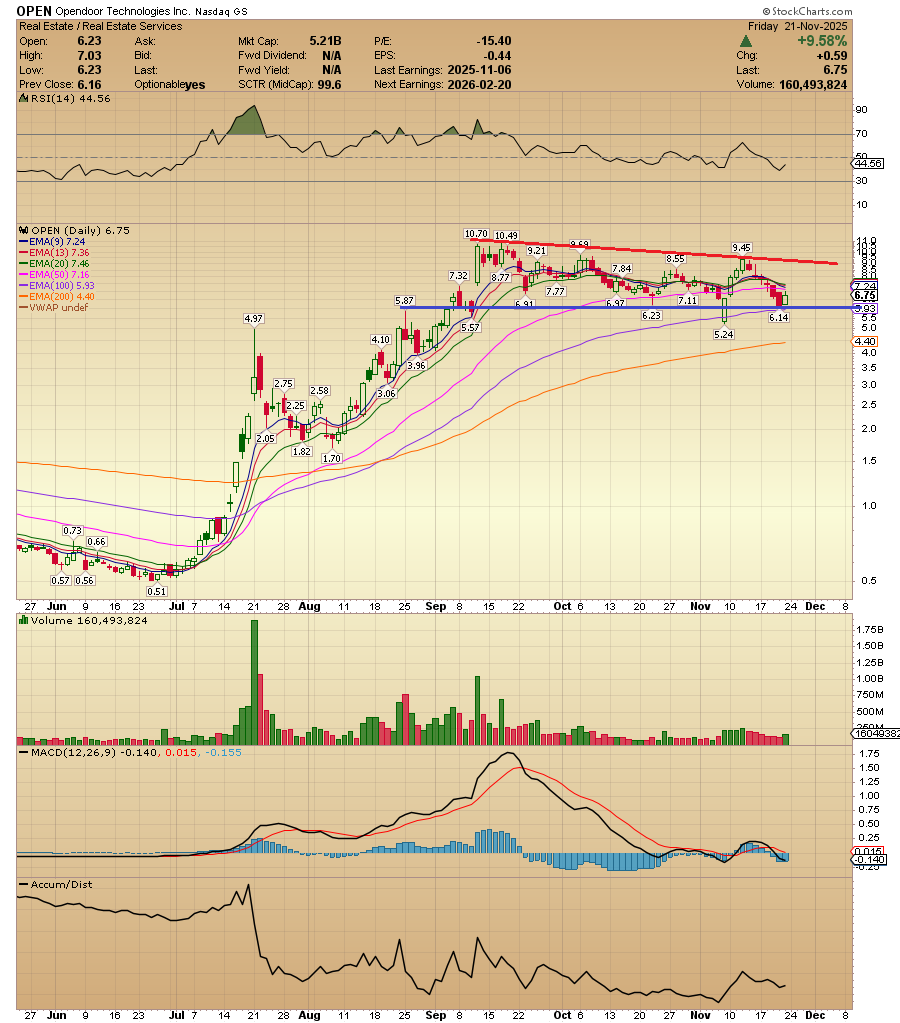Screen dimensions: 900x1023
Task: Click the 4.97 July spike label
Action: pyautogui.click(x=253, y=318)
